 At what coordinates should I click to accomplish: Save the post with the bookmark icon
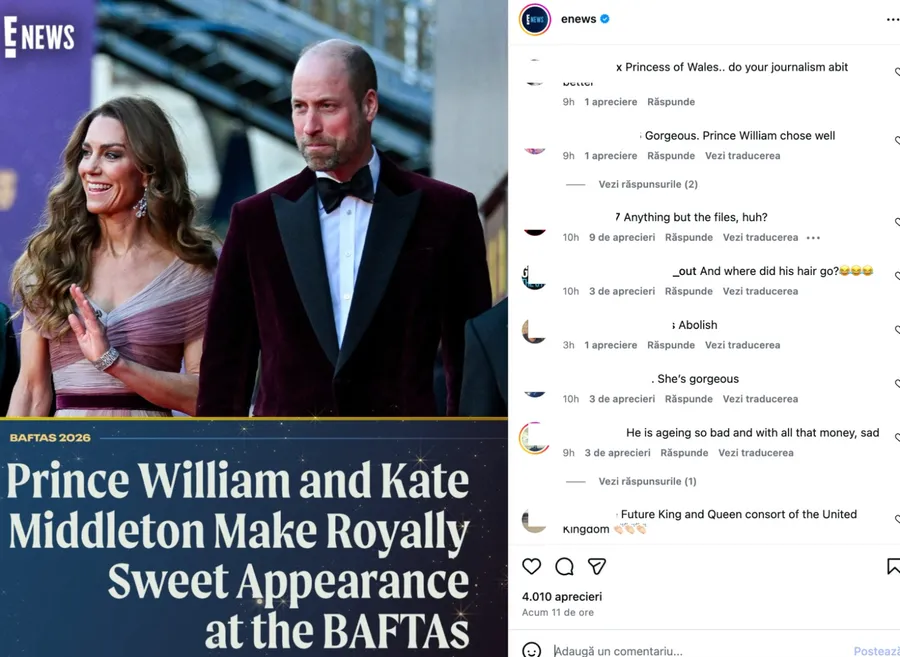[x=893, y=567]
